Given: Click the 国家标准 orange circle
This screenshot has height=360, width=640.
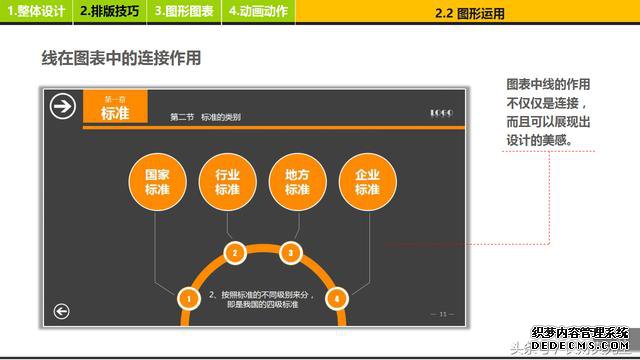Looking at the screenshot, I should click(x=158, y=182).
